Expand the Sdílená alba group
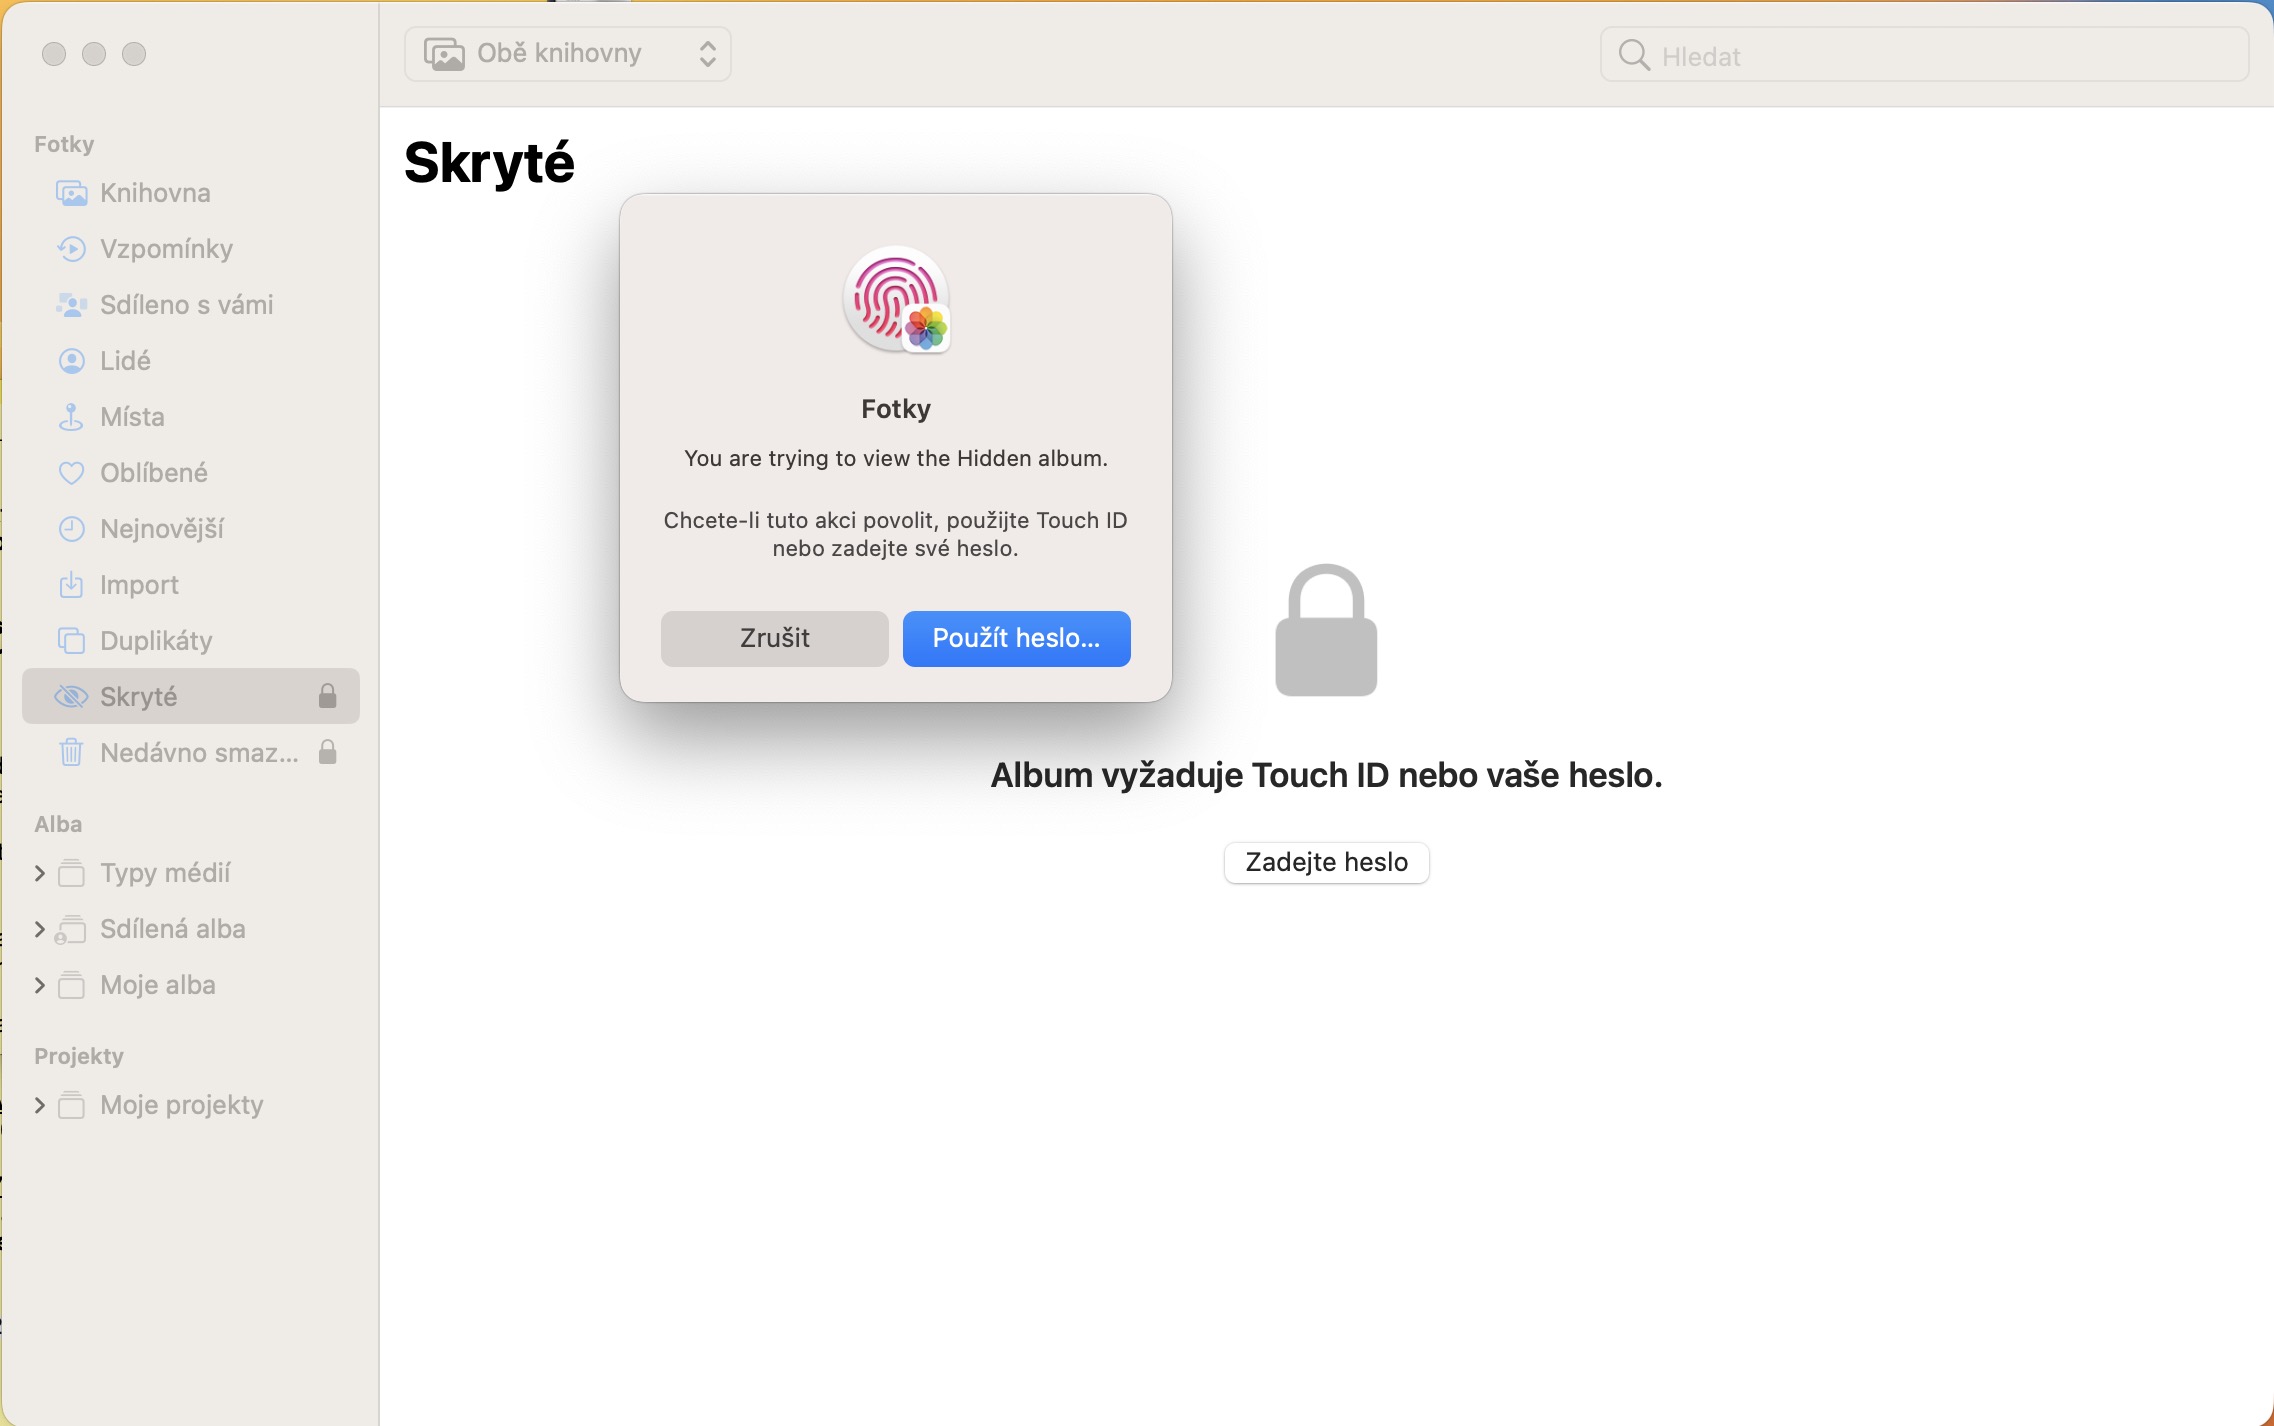This screenshot has width=2274, height=1426. tap(40, 929)
